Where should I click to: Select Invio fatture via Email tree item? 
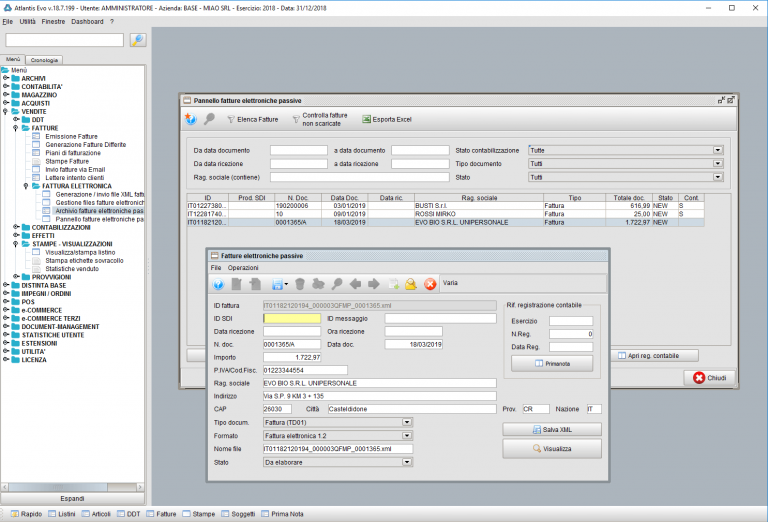click(x=75, y=169)
